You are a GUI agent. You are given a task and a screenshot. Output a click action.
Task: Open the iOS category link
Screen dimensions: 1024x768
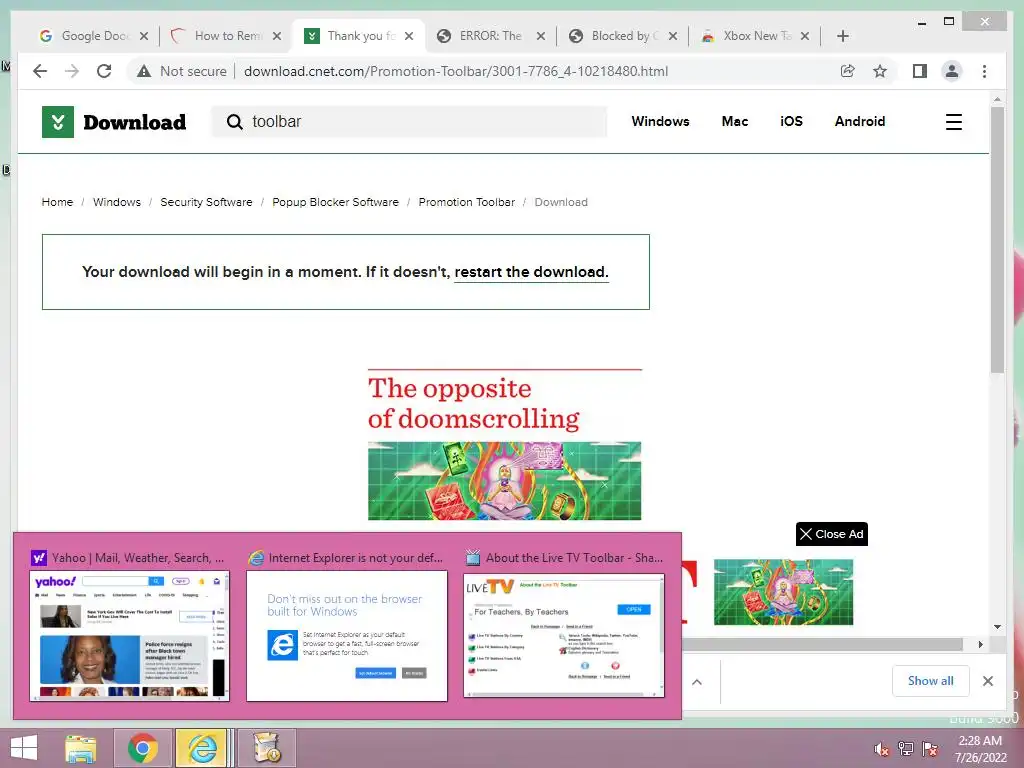(791, 121)
